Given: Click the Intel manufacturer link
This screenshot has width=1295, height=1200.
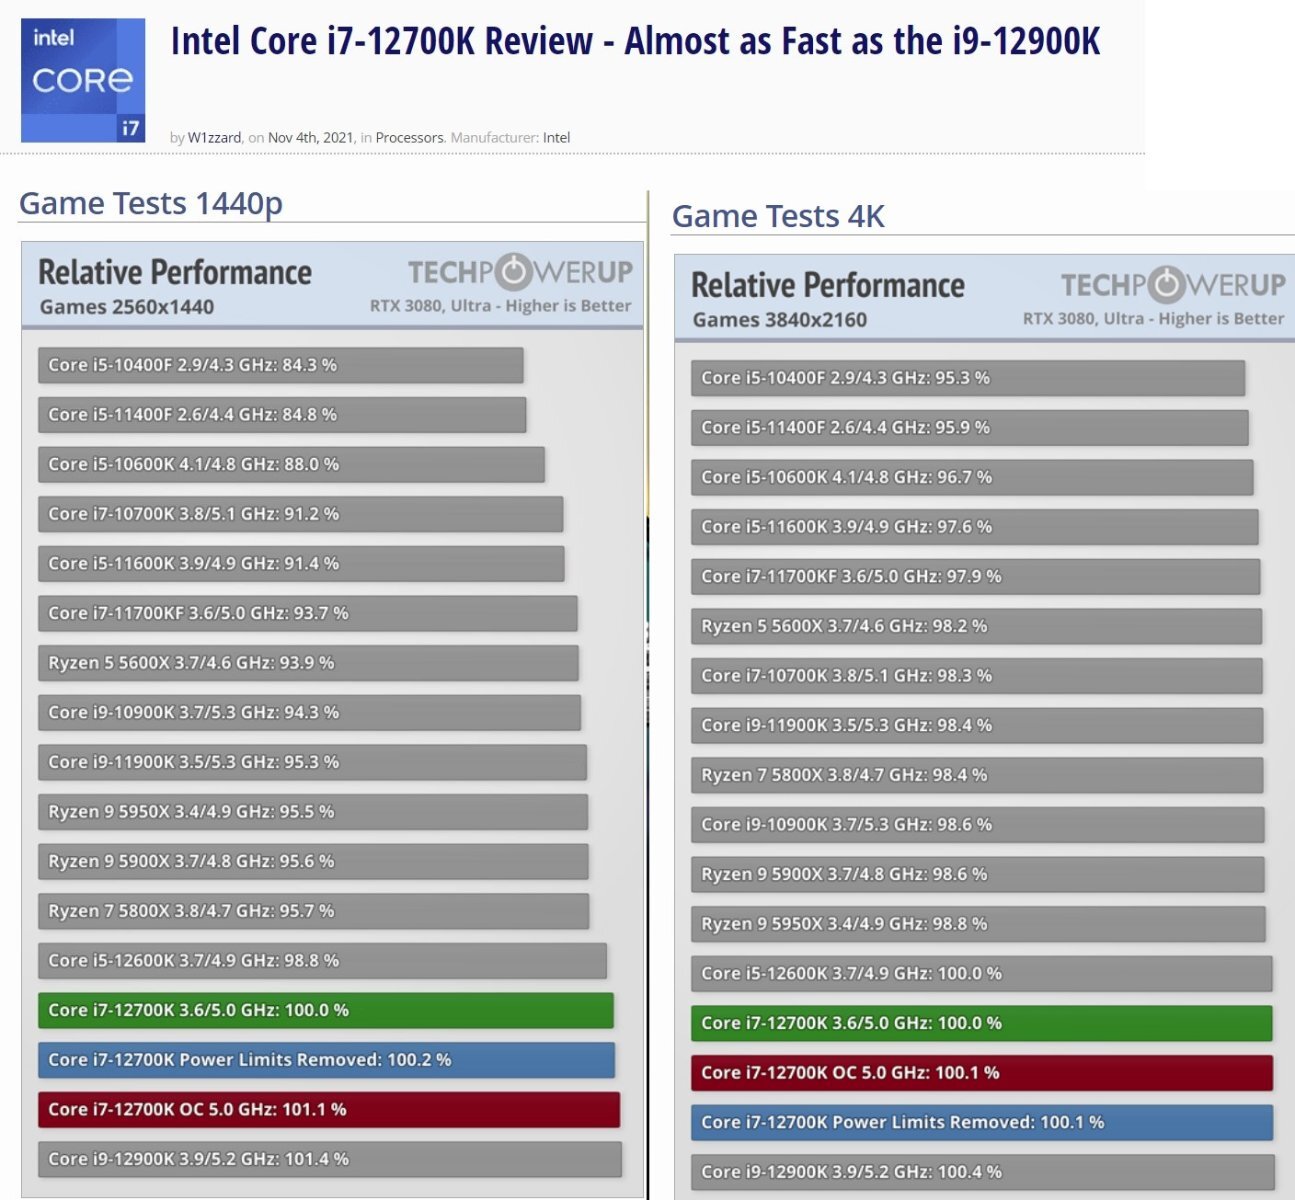Looking at the screenshot, I should click(x=556, y=138).
